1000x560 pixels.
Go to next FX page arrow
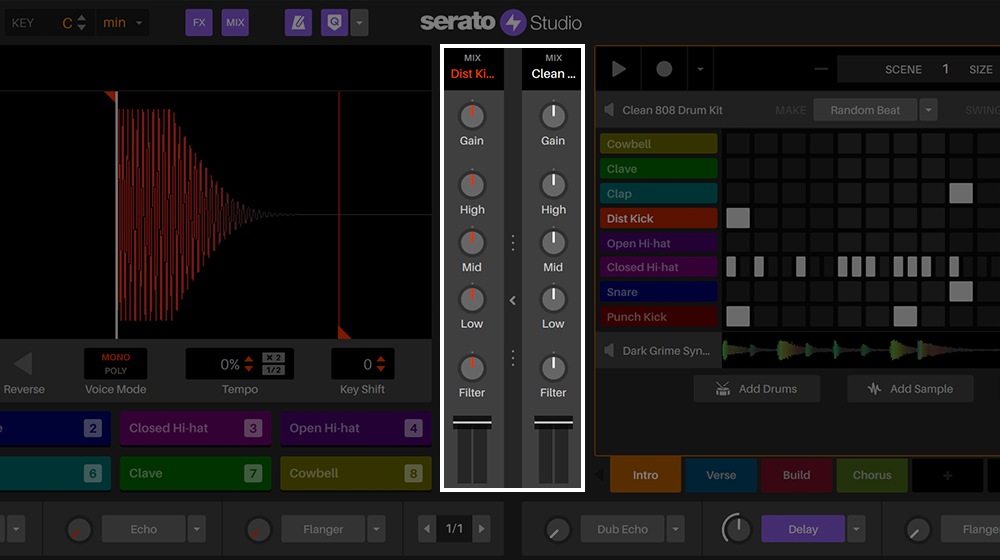(482, 529)
